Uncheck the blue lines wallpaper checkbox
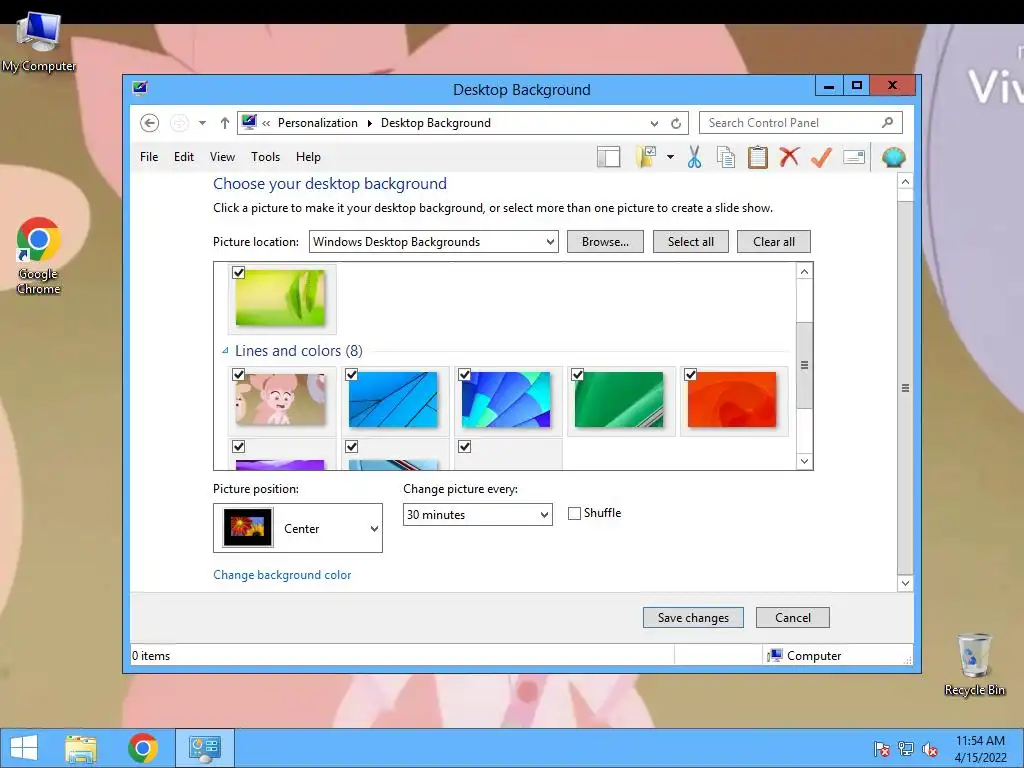Image resolution: width=1024 pixels, height=768 pixels. pos(351,374)
